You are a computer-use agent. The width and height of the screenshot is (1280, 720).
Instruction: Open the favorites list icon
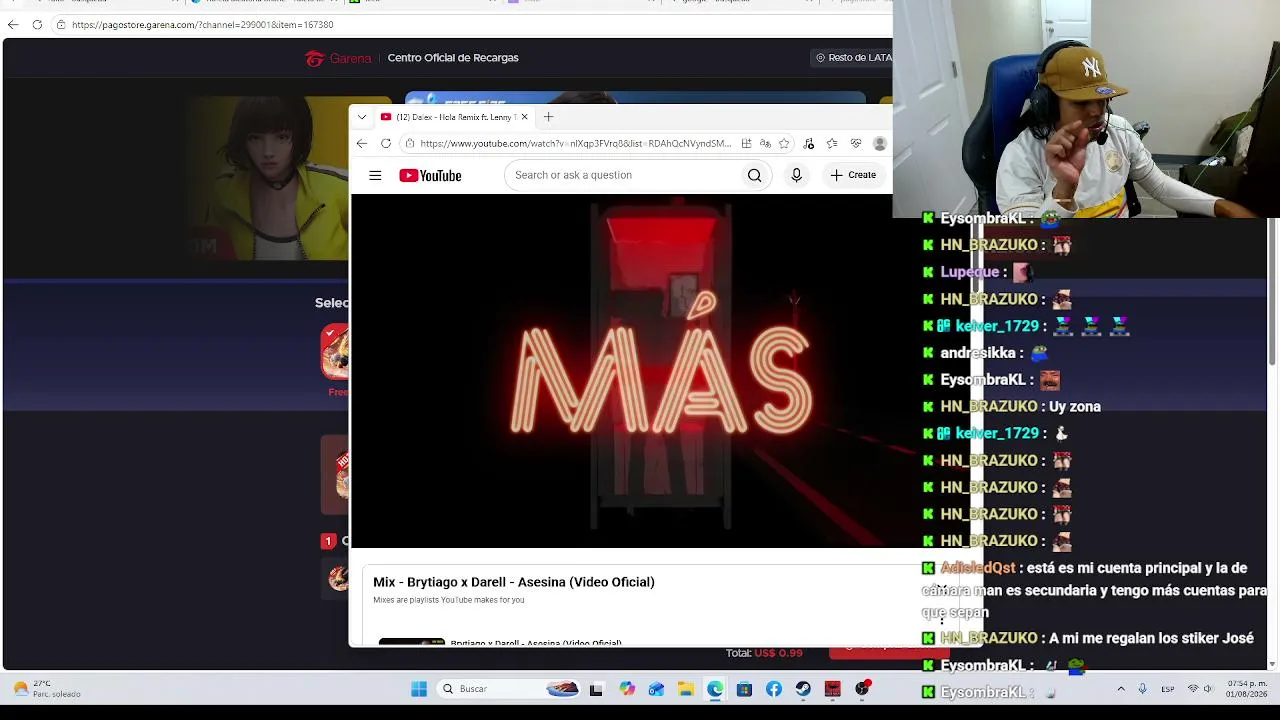[x=832, y=144]
